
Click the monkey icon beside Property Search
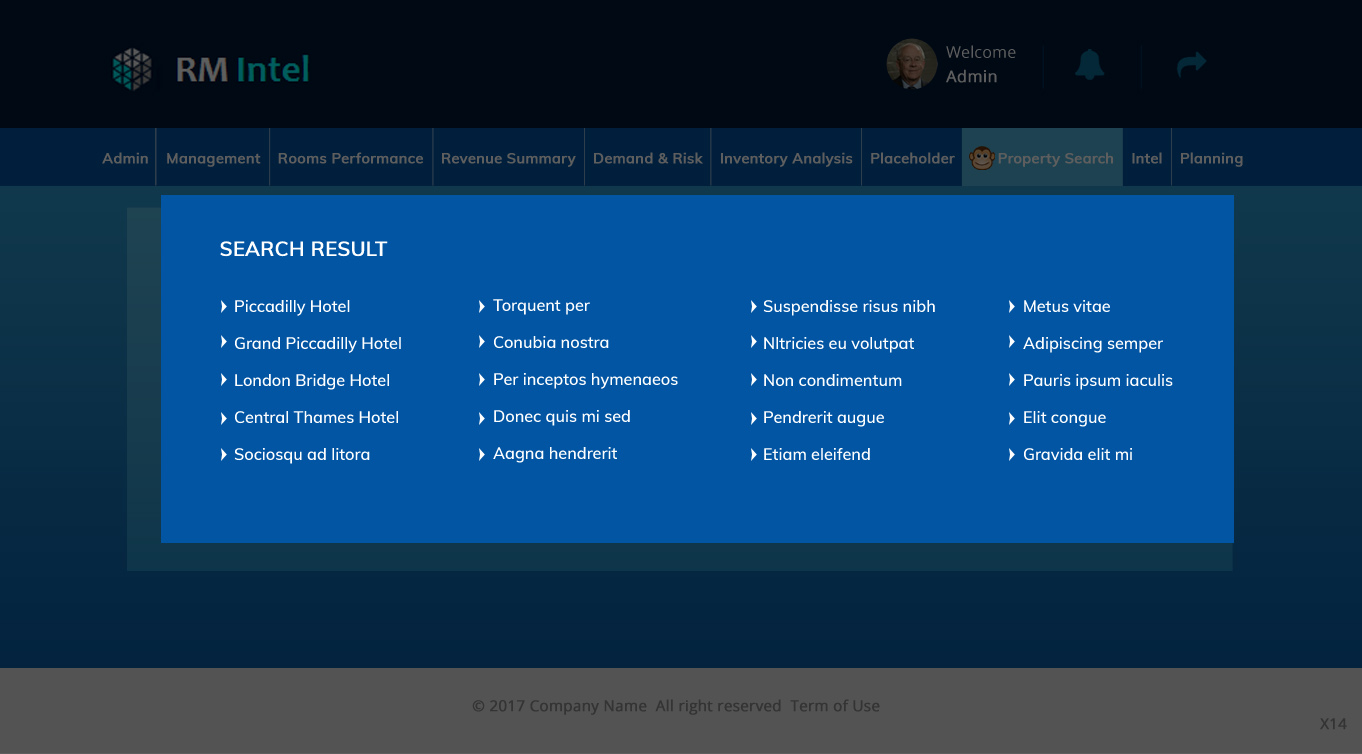(981, 158)
